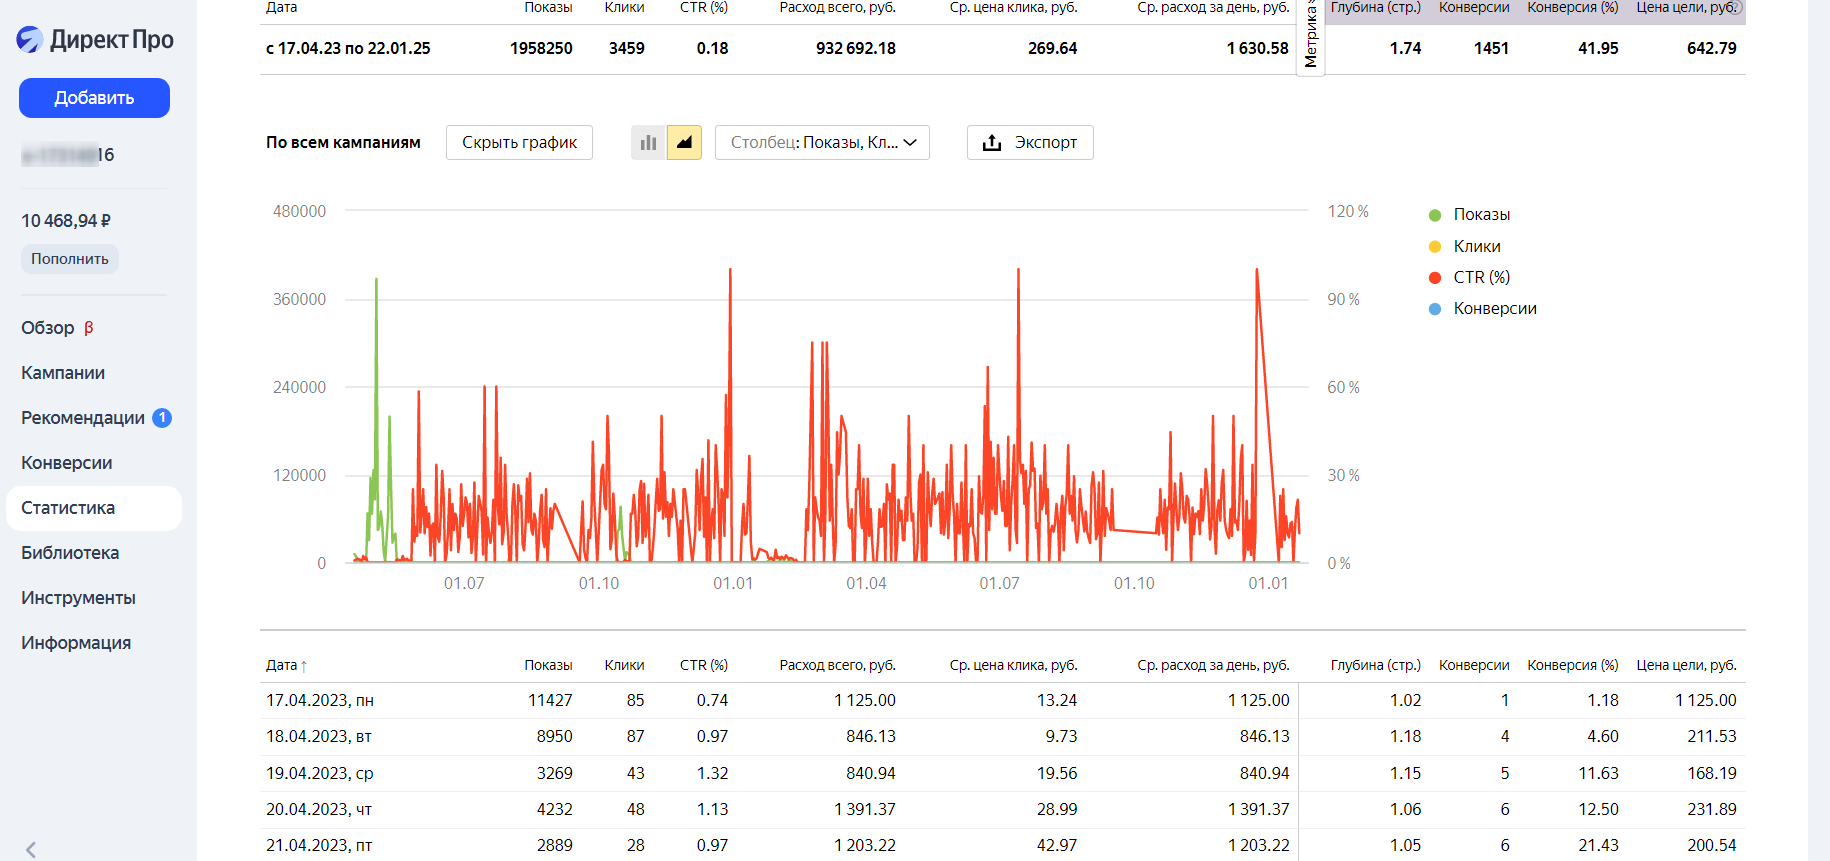The image size is (1830, 861).
Task: Click the Пополнить balance button
Action: click(x=70, y=259)
